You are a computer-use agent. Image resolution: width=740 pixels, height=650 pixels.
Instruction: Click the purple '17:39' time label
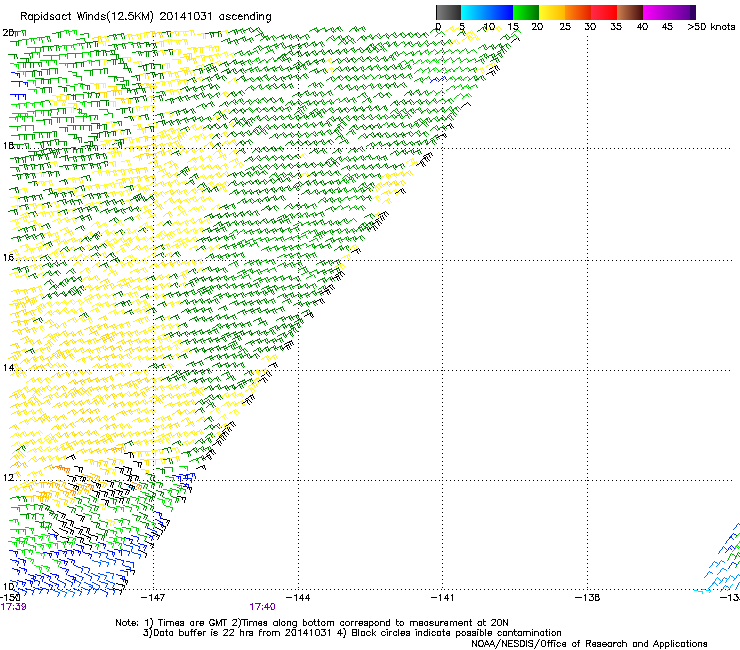click(13, 607)
